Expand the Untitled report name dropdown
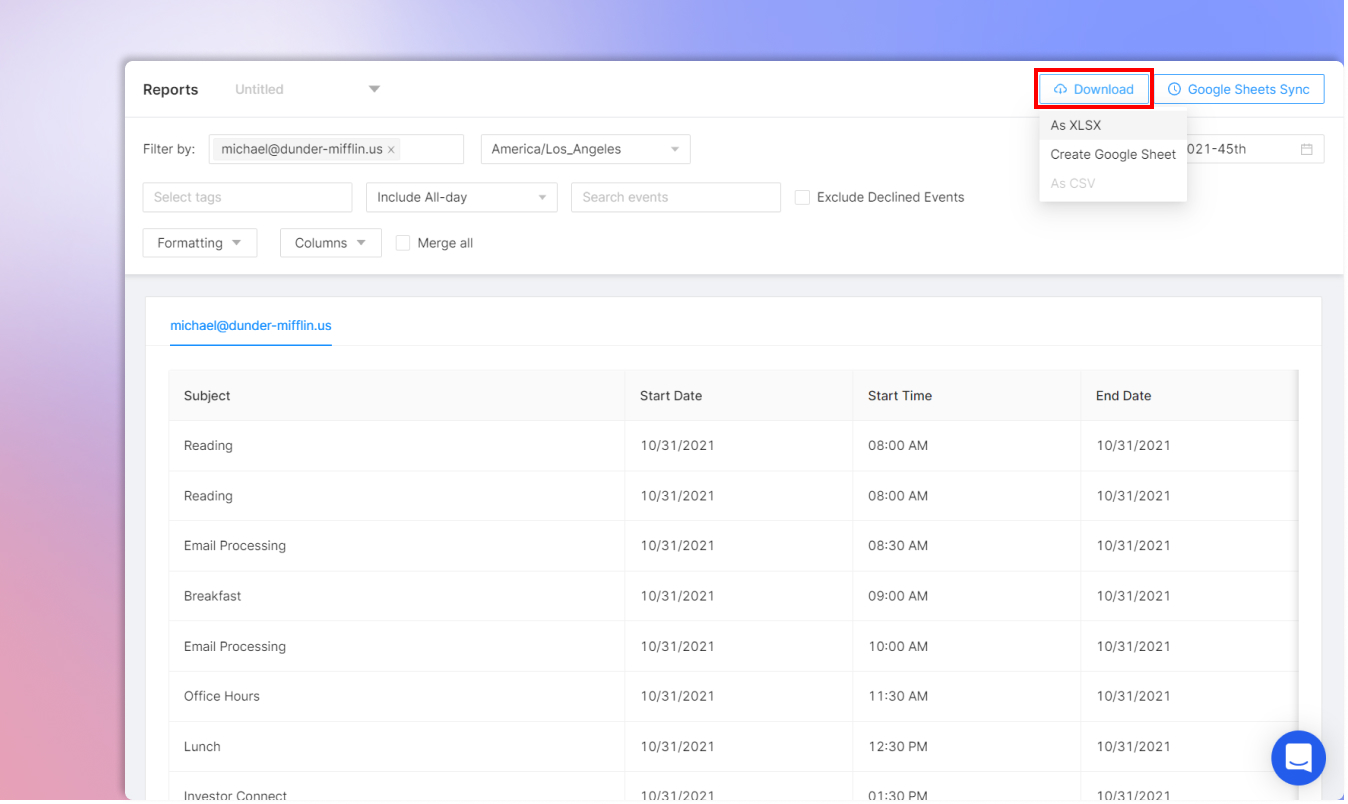The height and width of the screenshot is (804, 1348). click(x=373, y=89)
